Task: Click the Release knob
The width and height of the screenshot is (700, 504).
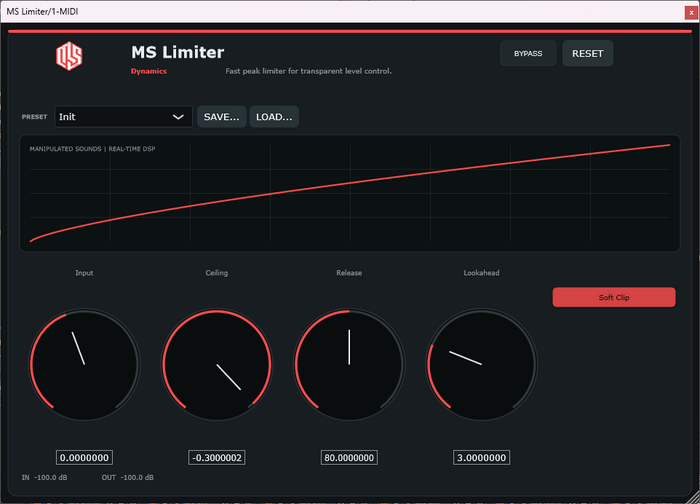Action: coord(349,365)
